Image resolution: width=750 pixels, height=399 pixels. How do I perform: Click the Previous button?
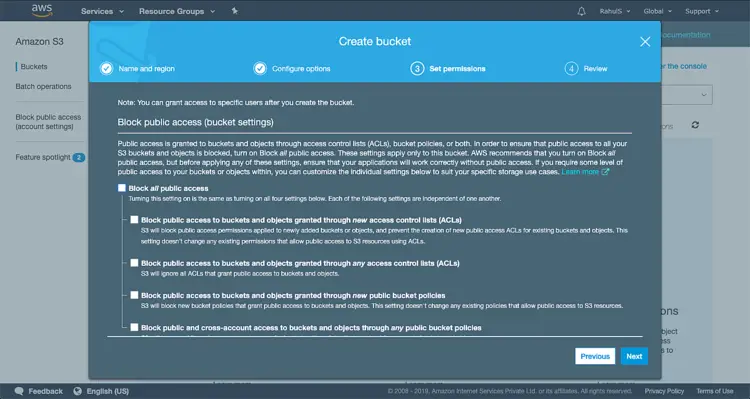coord(595,356)
